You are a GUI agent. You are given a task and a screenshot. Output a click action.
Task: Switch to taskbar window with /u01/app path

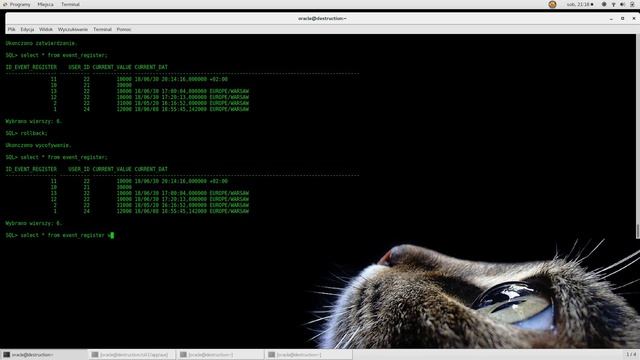tap(133, 355)
